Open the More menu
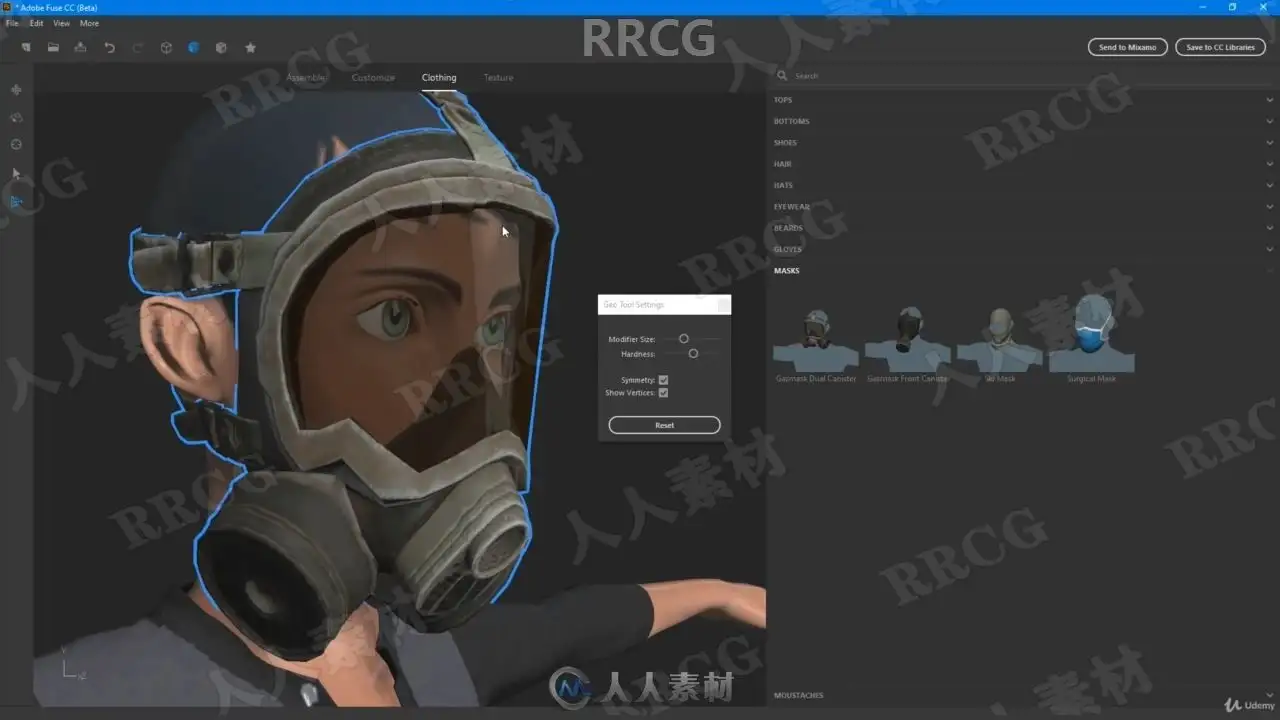 89,23
